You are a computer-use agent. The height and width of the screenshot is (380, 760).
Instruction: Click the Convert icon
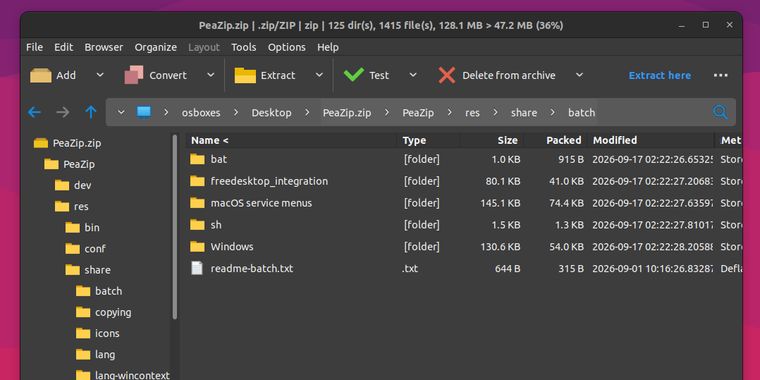pyautogui.click(x=134, y=75)
